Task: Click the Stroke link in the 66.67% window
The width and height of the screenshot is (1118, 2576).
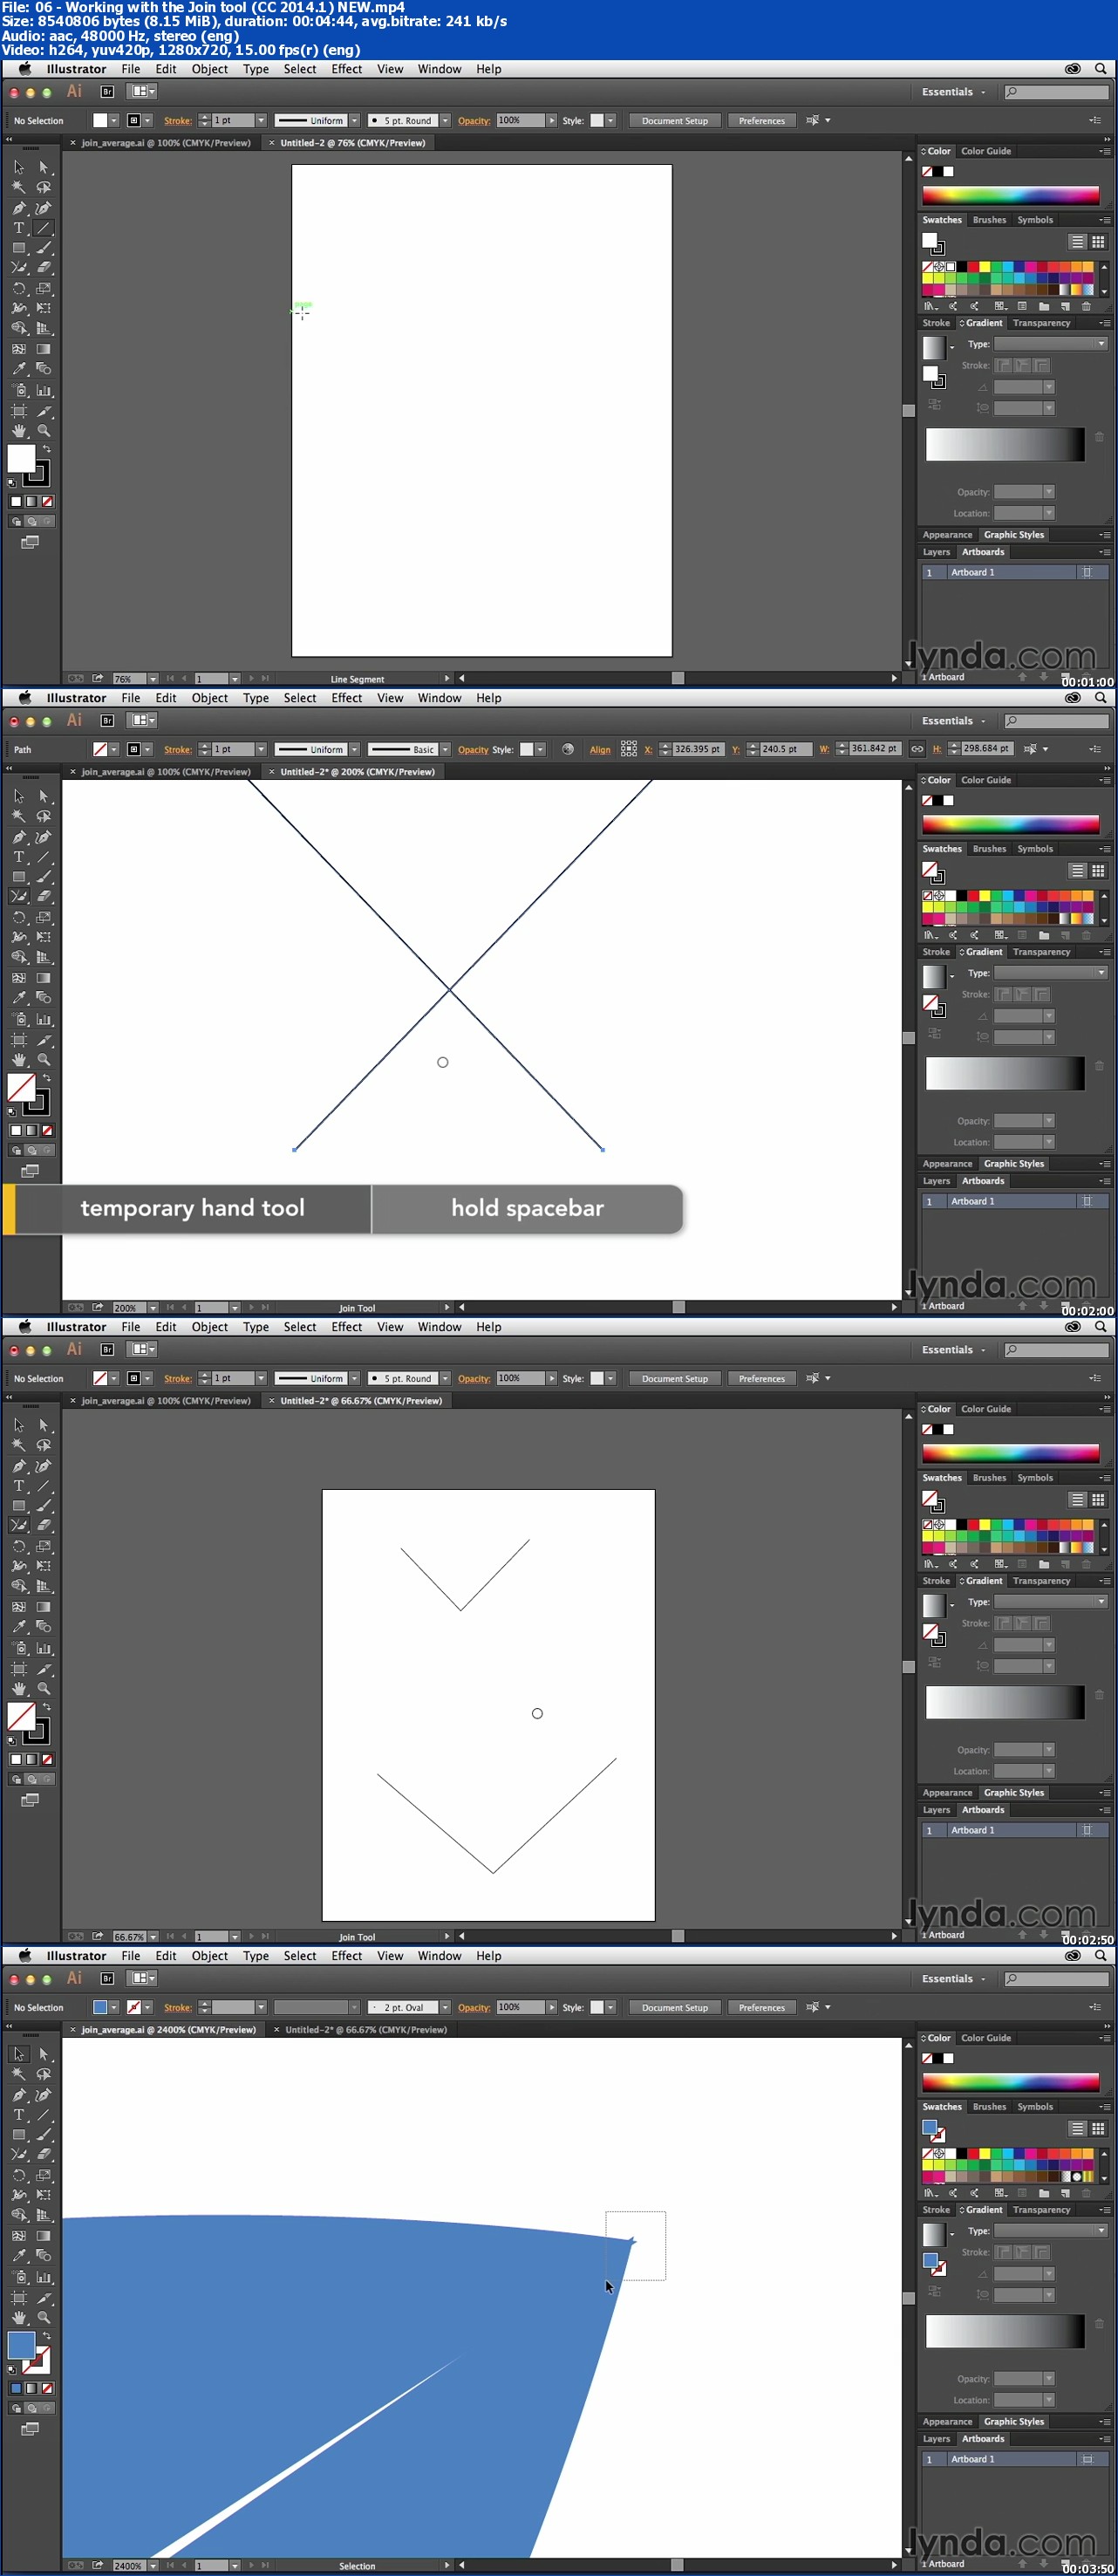Action: pyautogui.click(x=178, y=1379)
